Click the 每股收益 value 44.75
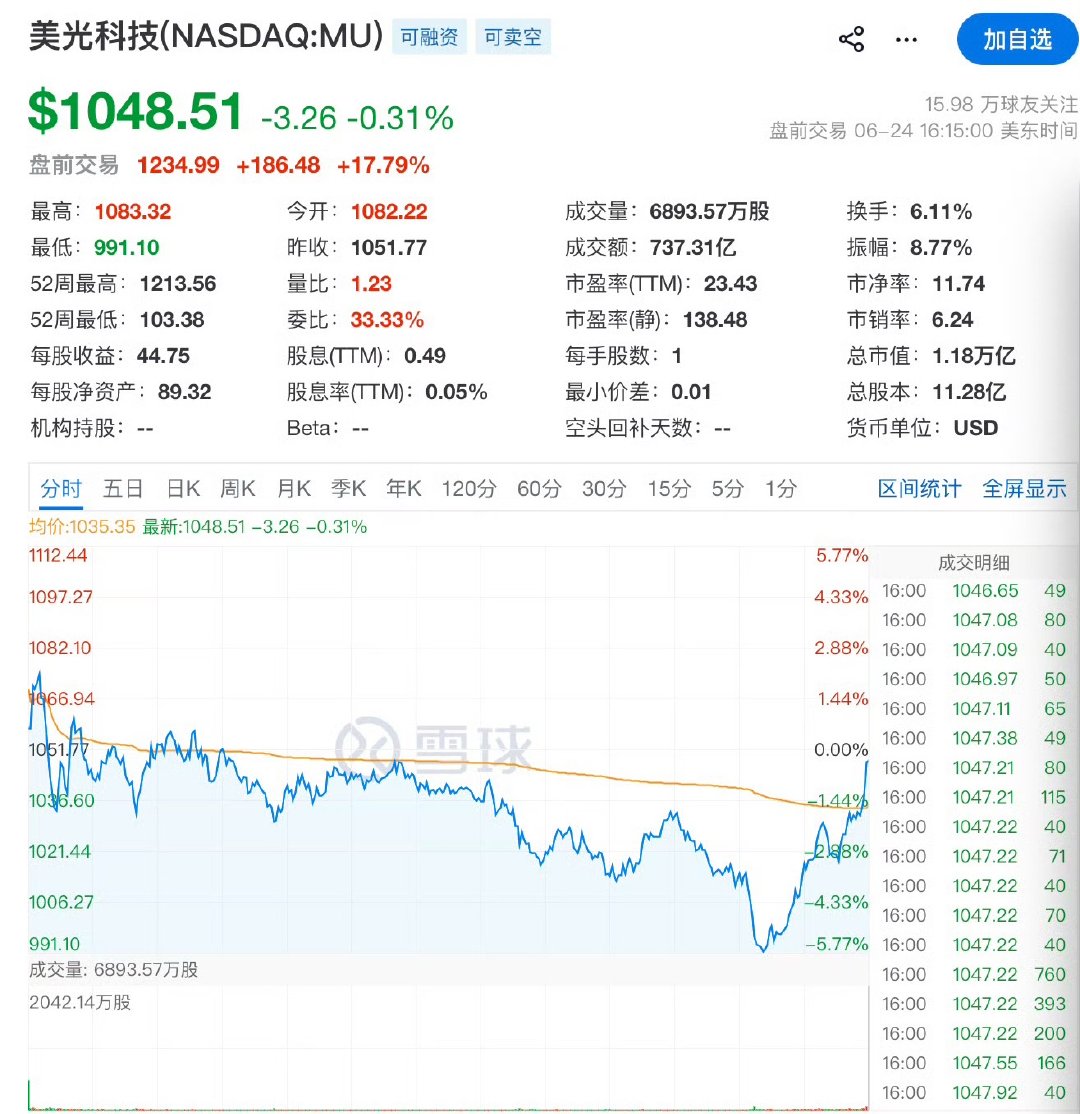Screen dimensions: 1080x1114 pyautogui.click(x=163, y=356)
